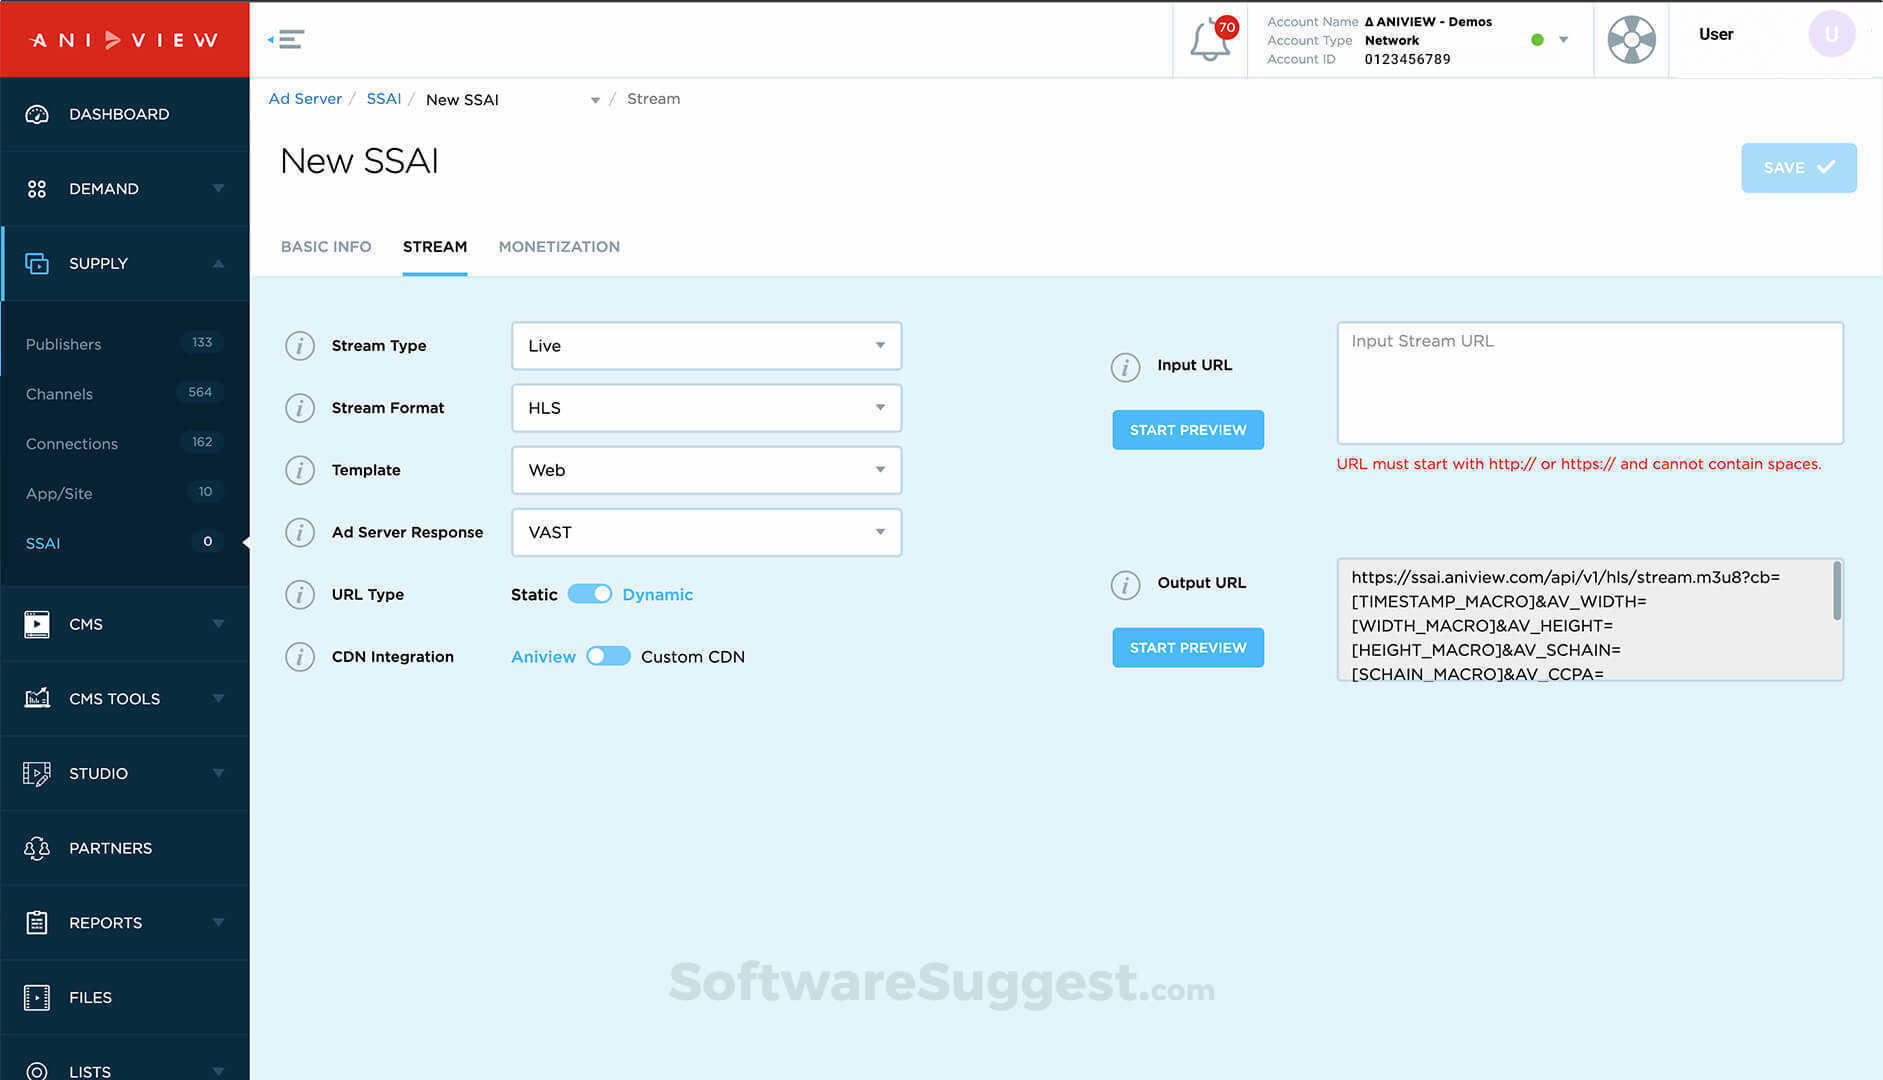Open the Partners section icon
Screen dimensions: 1883x1080
pyautogui.click(x=37, y=847)
